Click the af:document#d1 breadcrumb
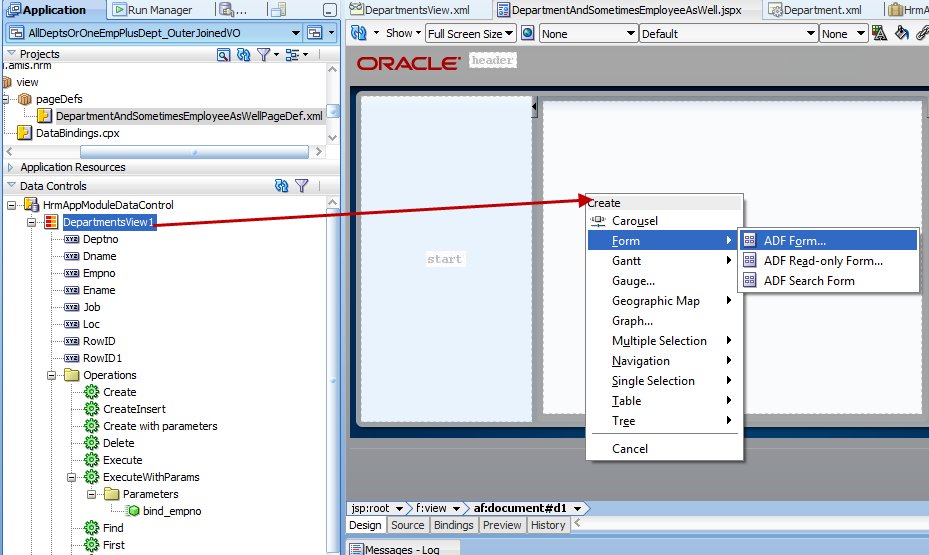Viewport: 929px width, 555px height. 520,508
